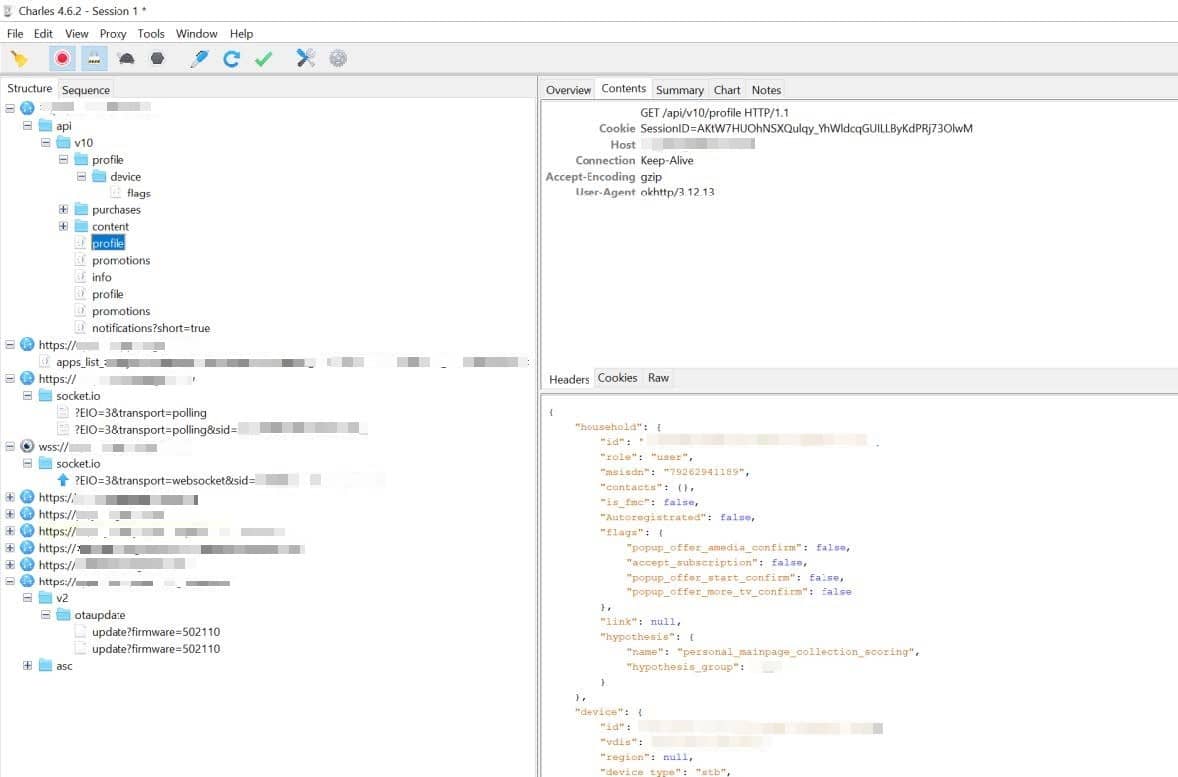Open the Proxy menu
Screen dimensions: 1178x777
coord(113,34)
